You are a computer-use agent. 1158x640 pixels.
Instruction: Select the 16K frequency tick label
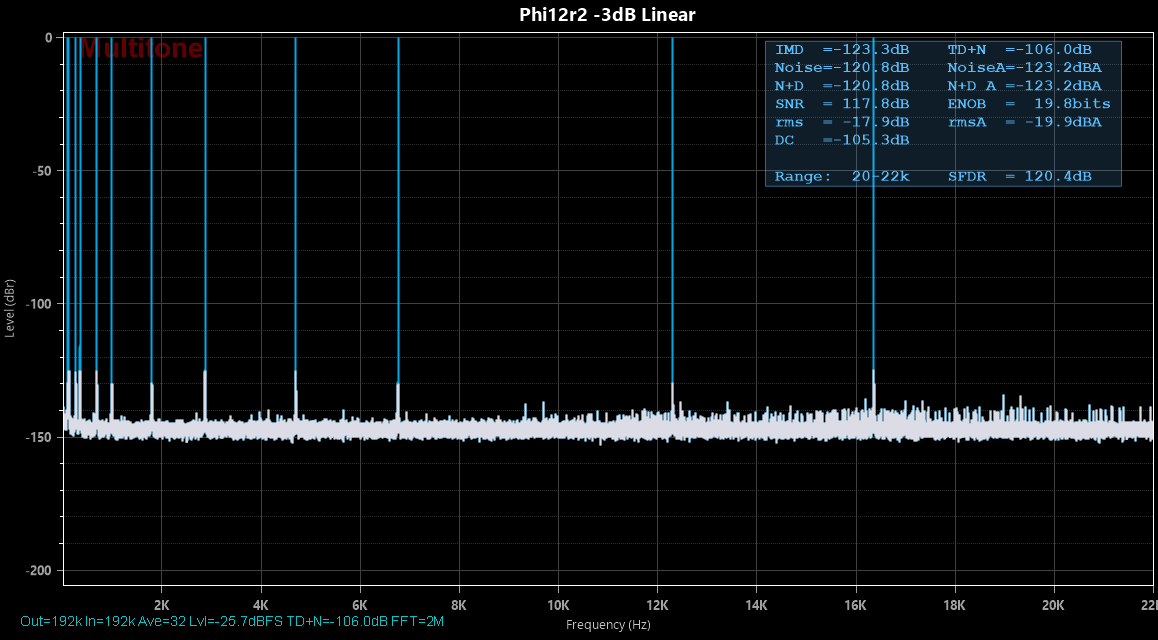pyautogui.click(x=855, y=606)
